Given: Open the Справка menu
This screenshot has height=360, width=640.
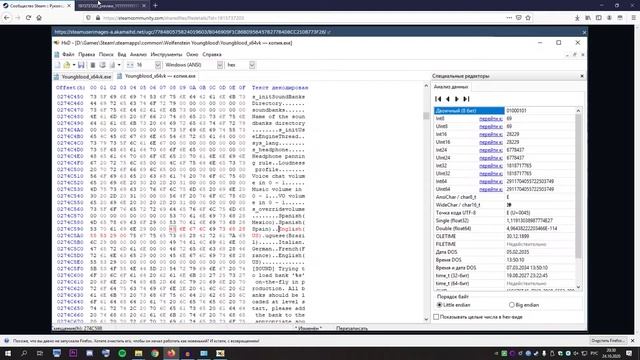Looking at the screenshot, I should 212,54.
